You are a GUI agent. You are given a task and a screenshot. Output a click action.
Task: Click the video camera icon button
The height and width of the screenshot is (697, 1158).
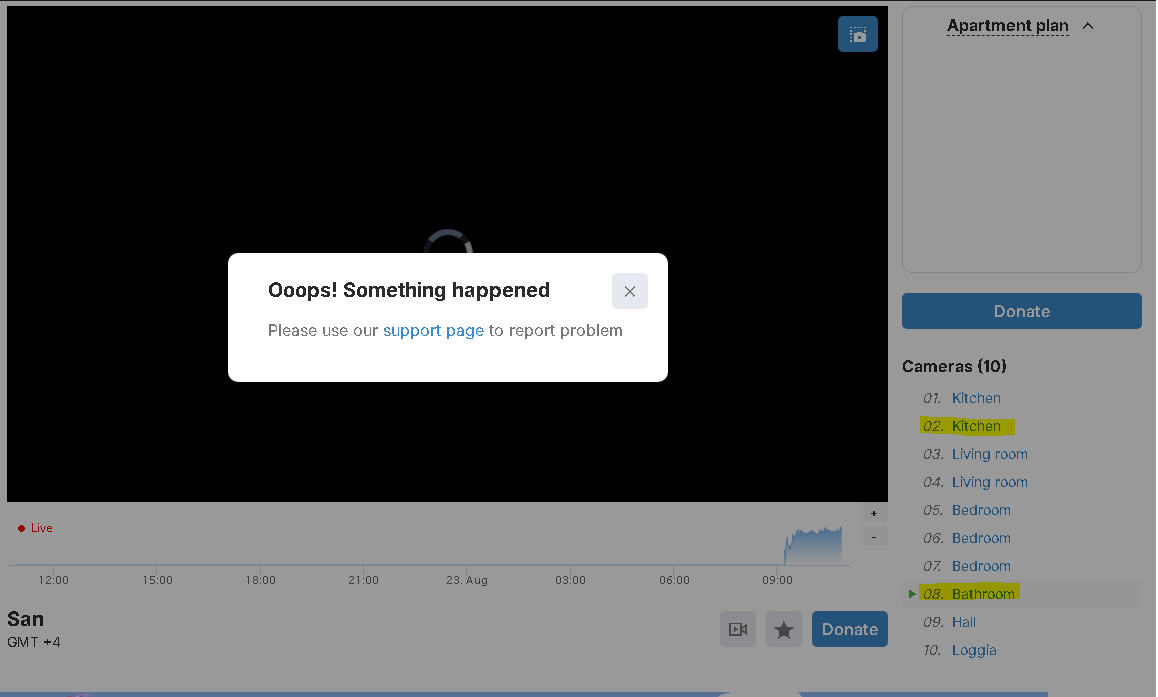click(738, 629)
